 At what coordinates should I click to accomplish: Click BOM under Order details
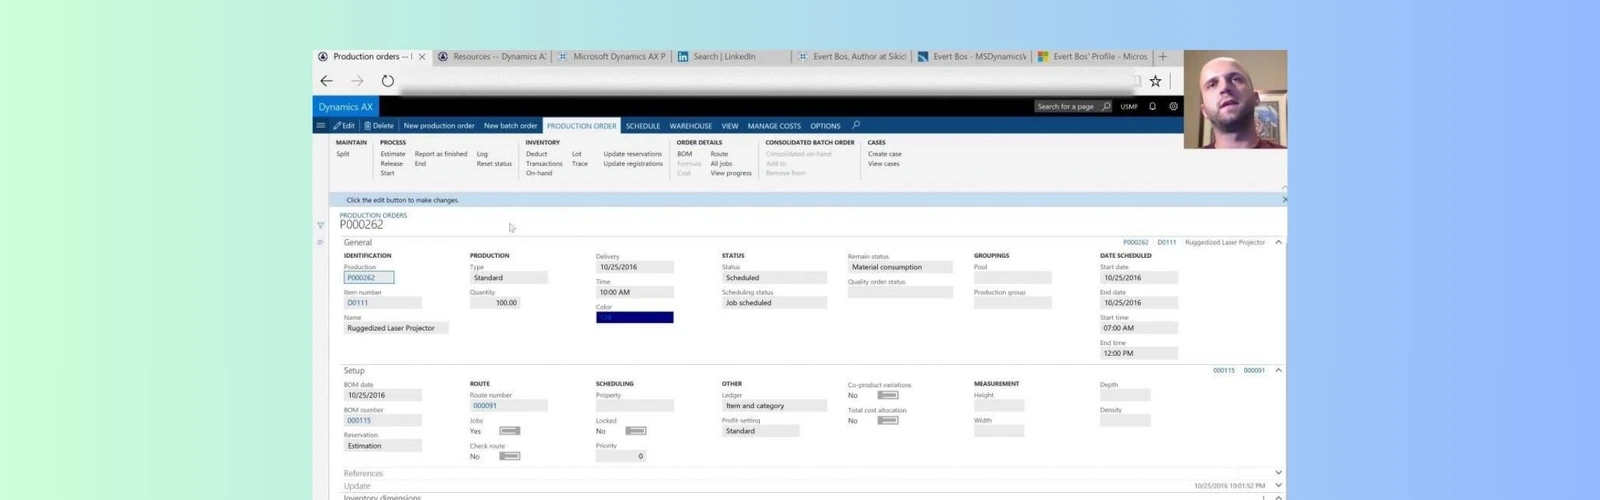point(685,154)
